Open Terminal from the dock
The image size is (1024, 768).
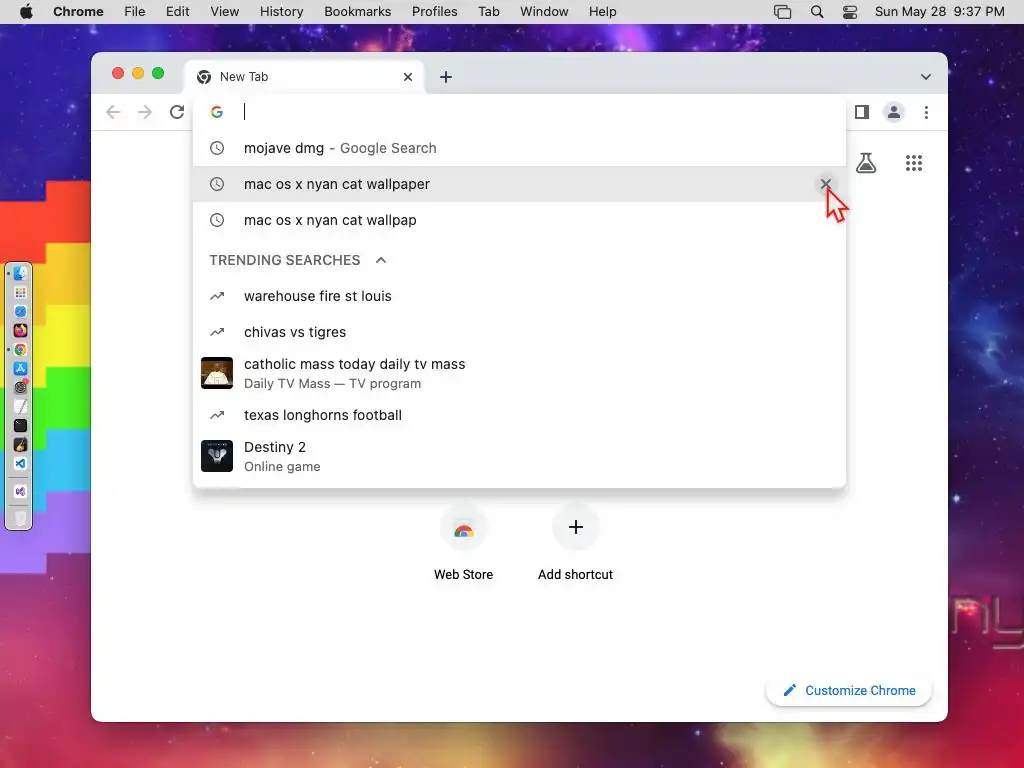tap(20, 426)
